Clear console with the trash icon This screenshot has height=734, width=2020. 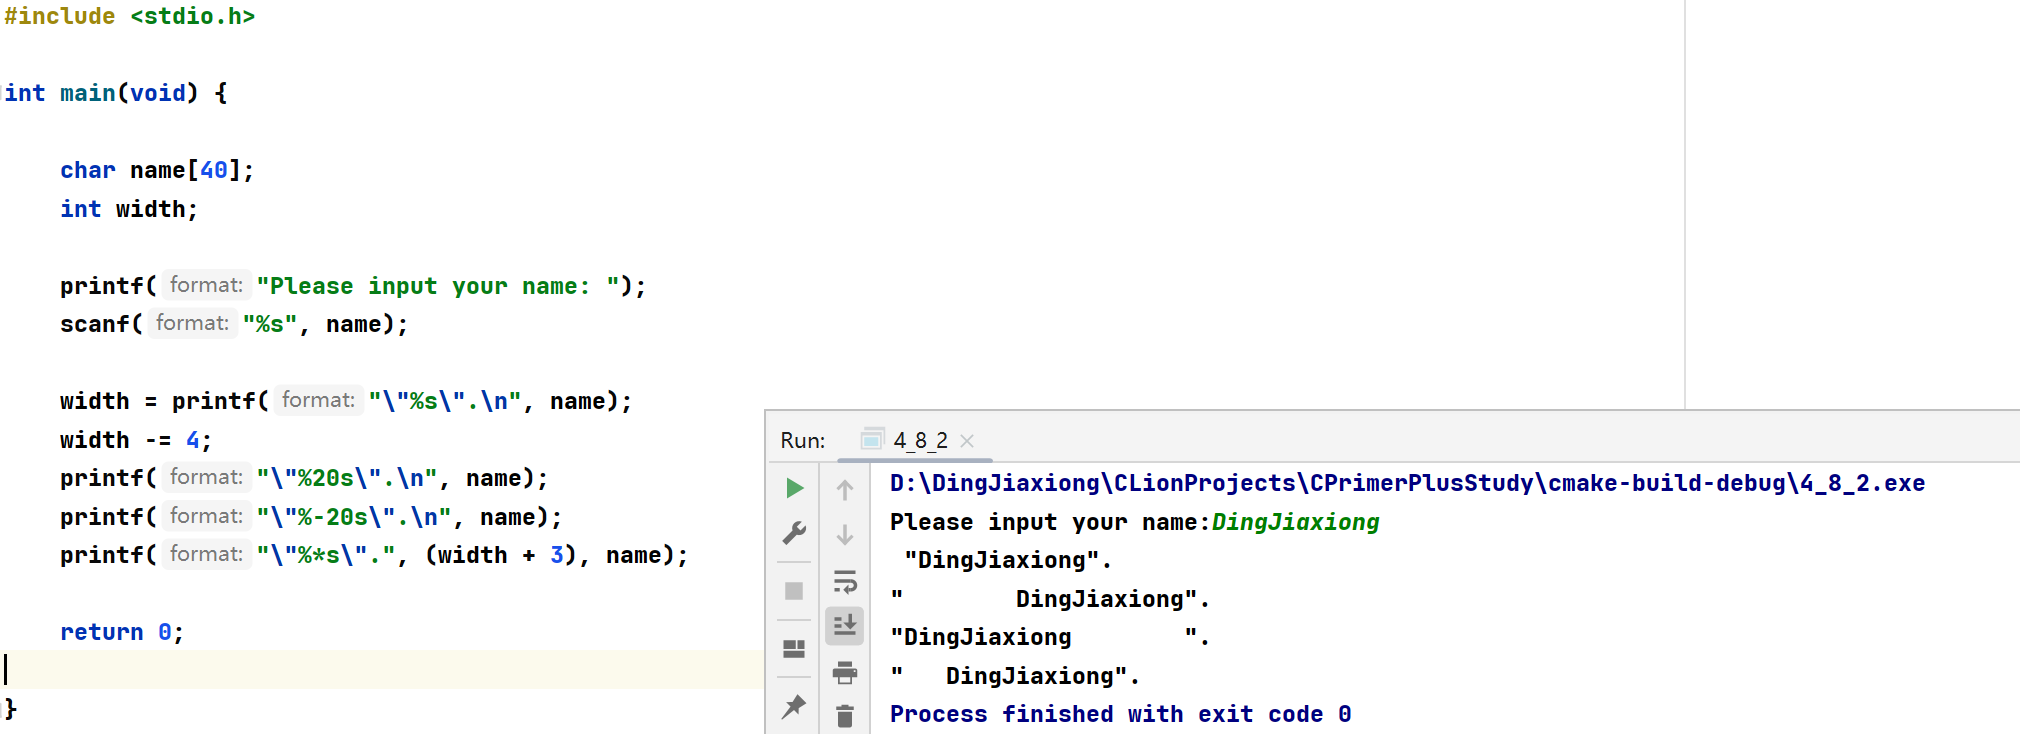pyautogui.click(x=845, y=716)
